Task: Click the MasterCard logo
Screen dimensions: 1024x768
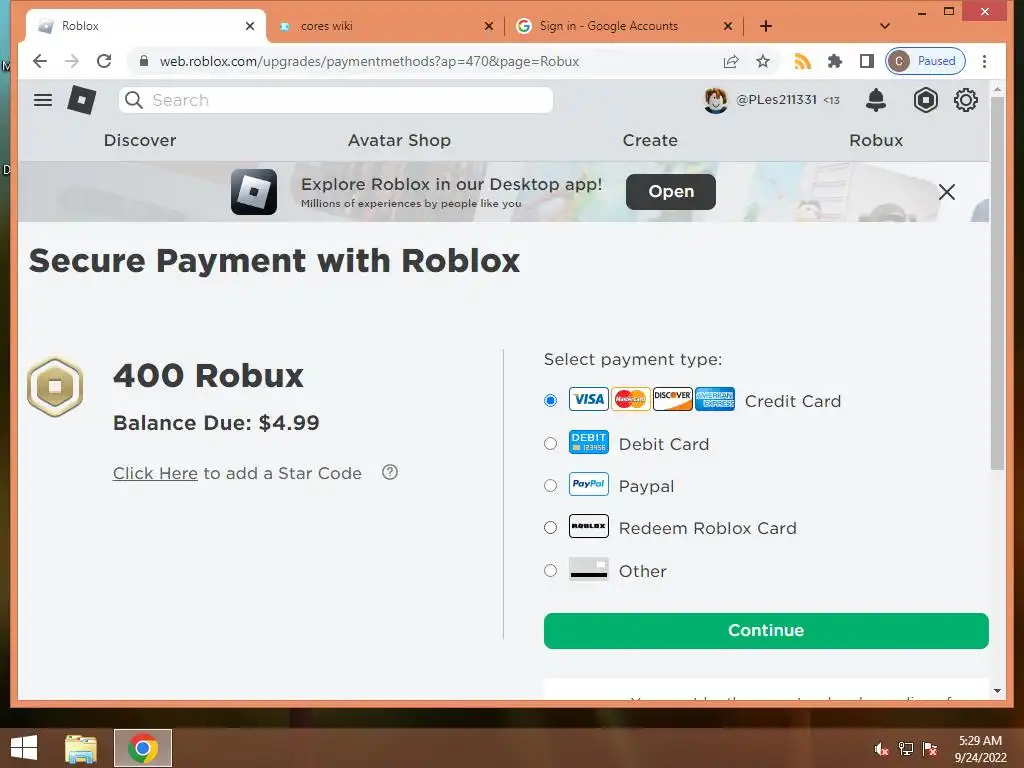Action: (x=630, y=399)
